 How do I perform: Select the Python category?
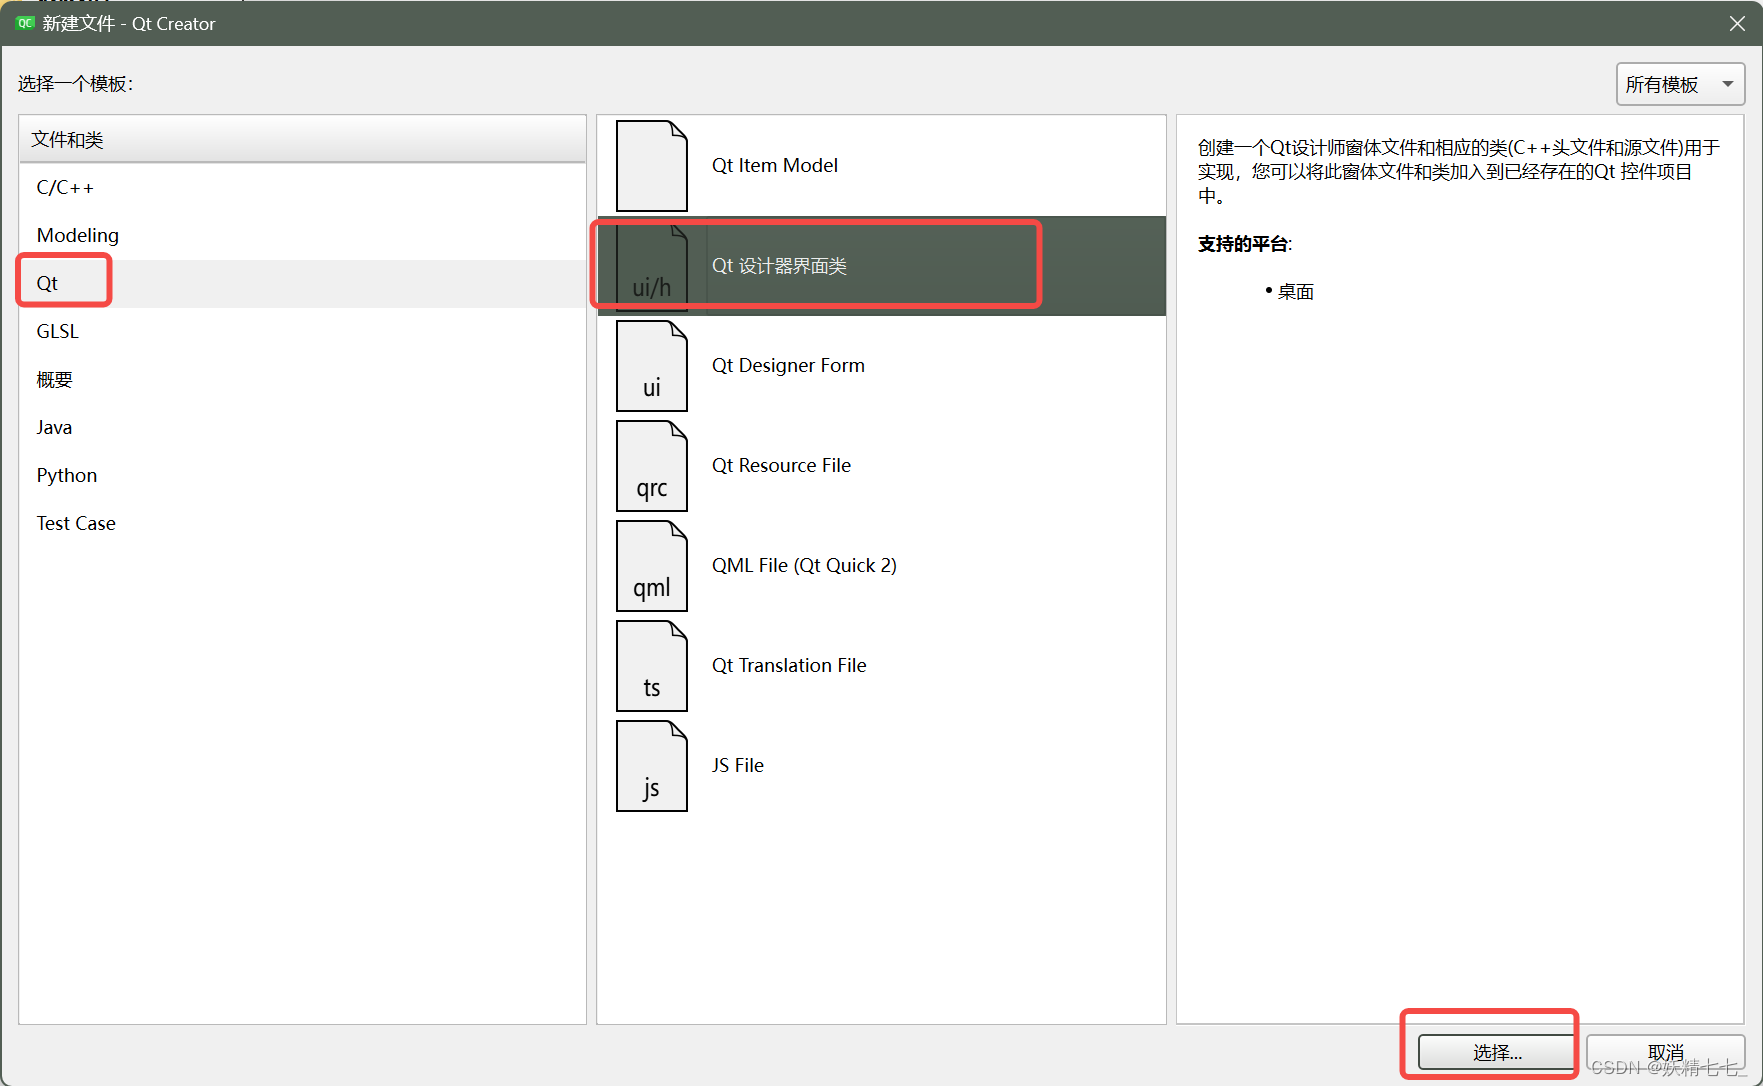[x=302, y=475]
